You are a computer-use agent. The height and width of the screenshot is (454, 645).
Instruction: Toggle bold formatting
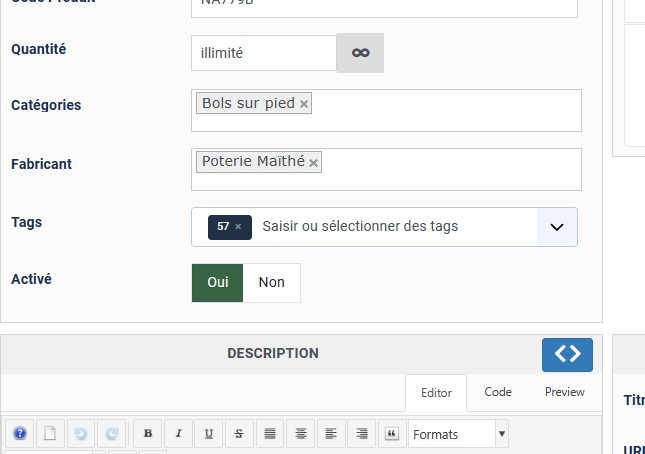148,434
